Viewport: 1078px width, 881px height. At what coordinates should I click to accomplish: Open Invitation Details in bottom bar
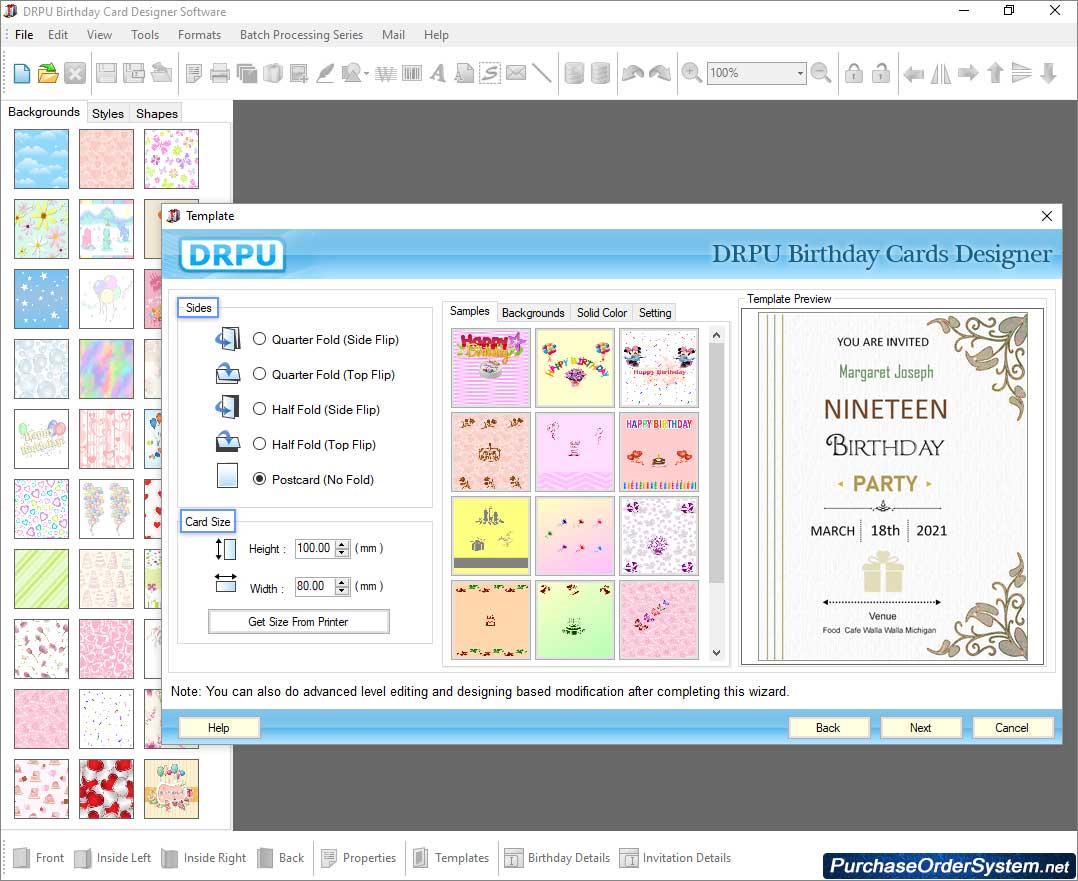pyautogui.click(x=676, y=858)
